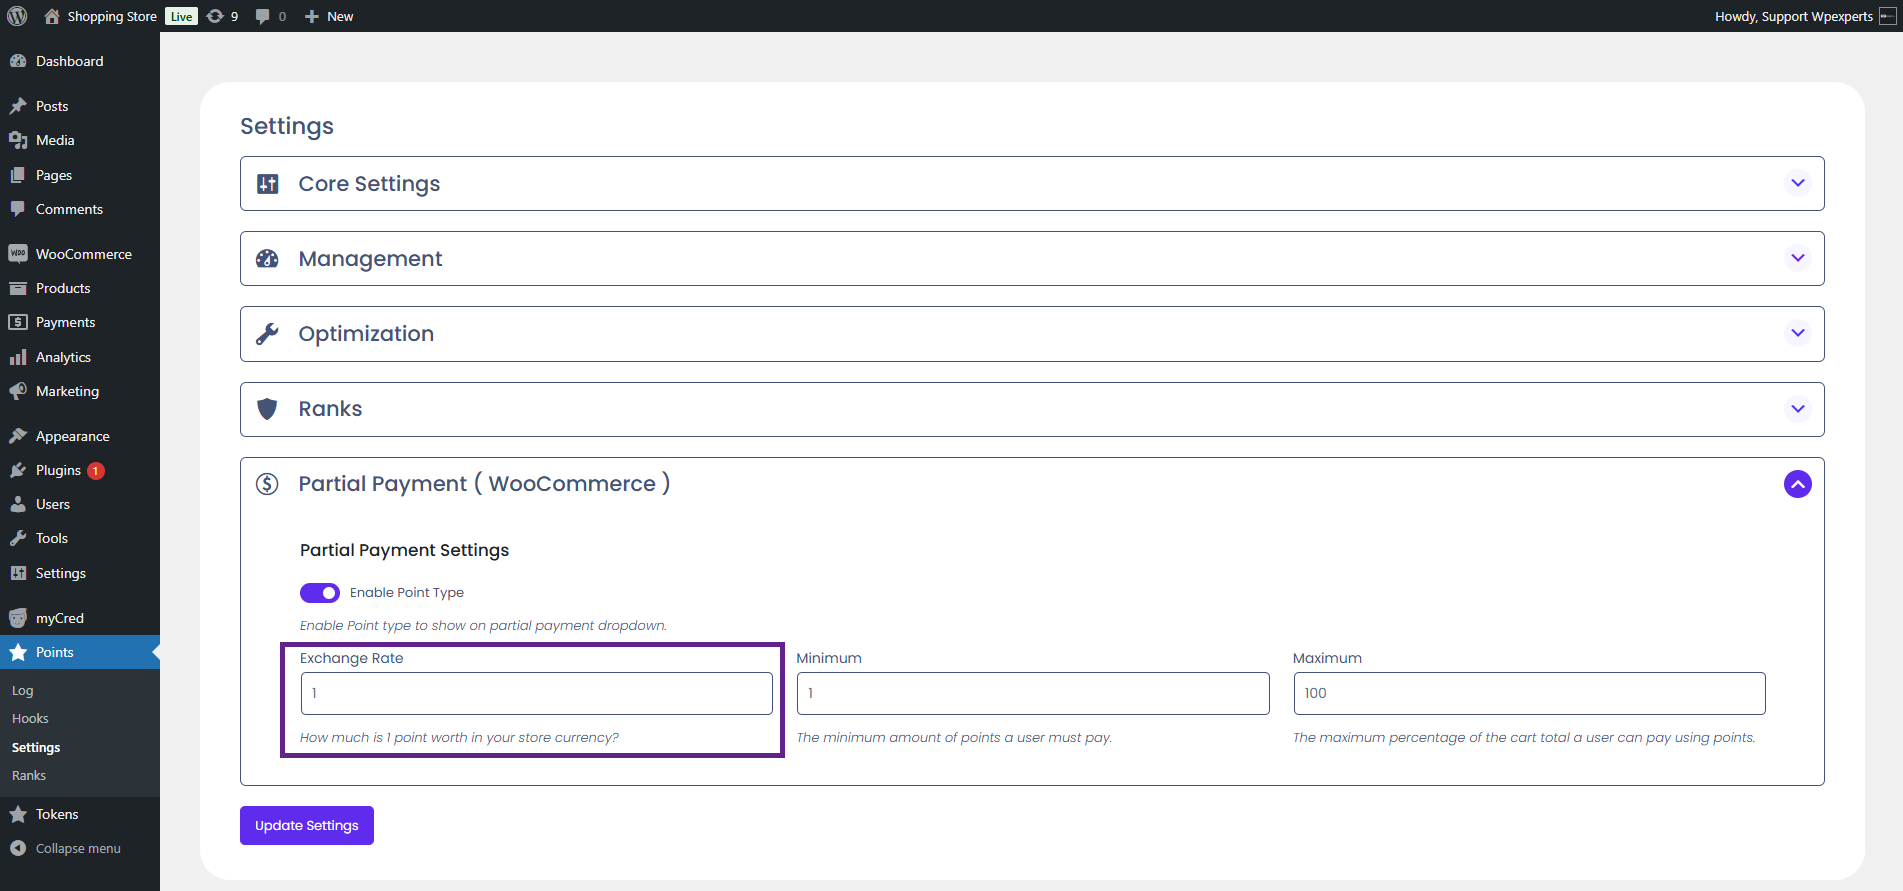The height and width of the screenshot is (891, 1903).
Task: Expand the Optimization section chevron
Action: pyautogui.click(x=1797, y=333)
